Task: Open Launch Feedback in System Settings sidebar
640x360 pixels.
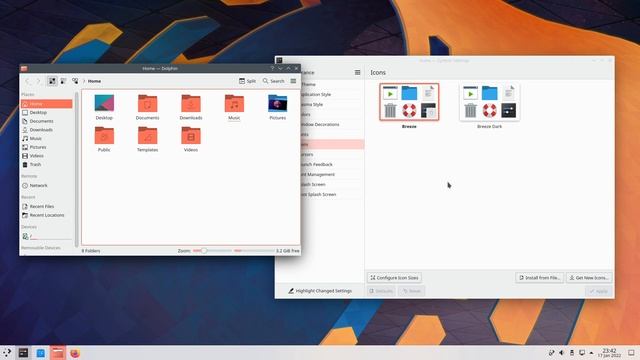Action: (320, 164)
